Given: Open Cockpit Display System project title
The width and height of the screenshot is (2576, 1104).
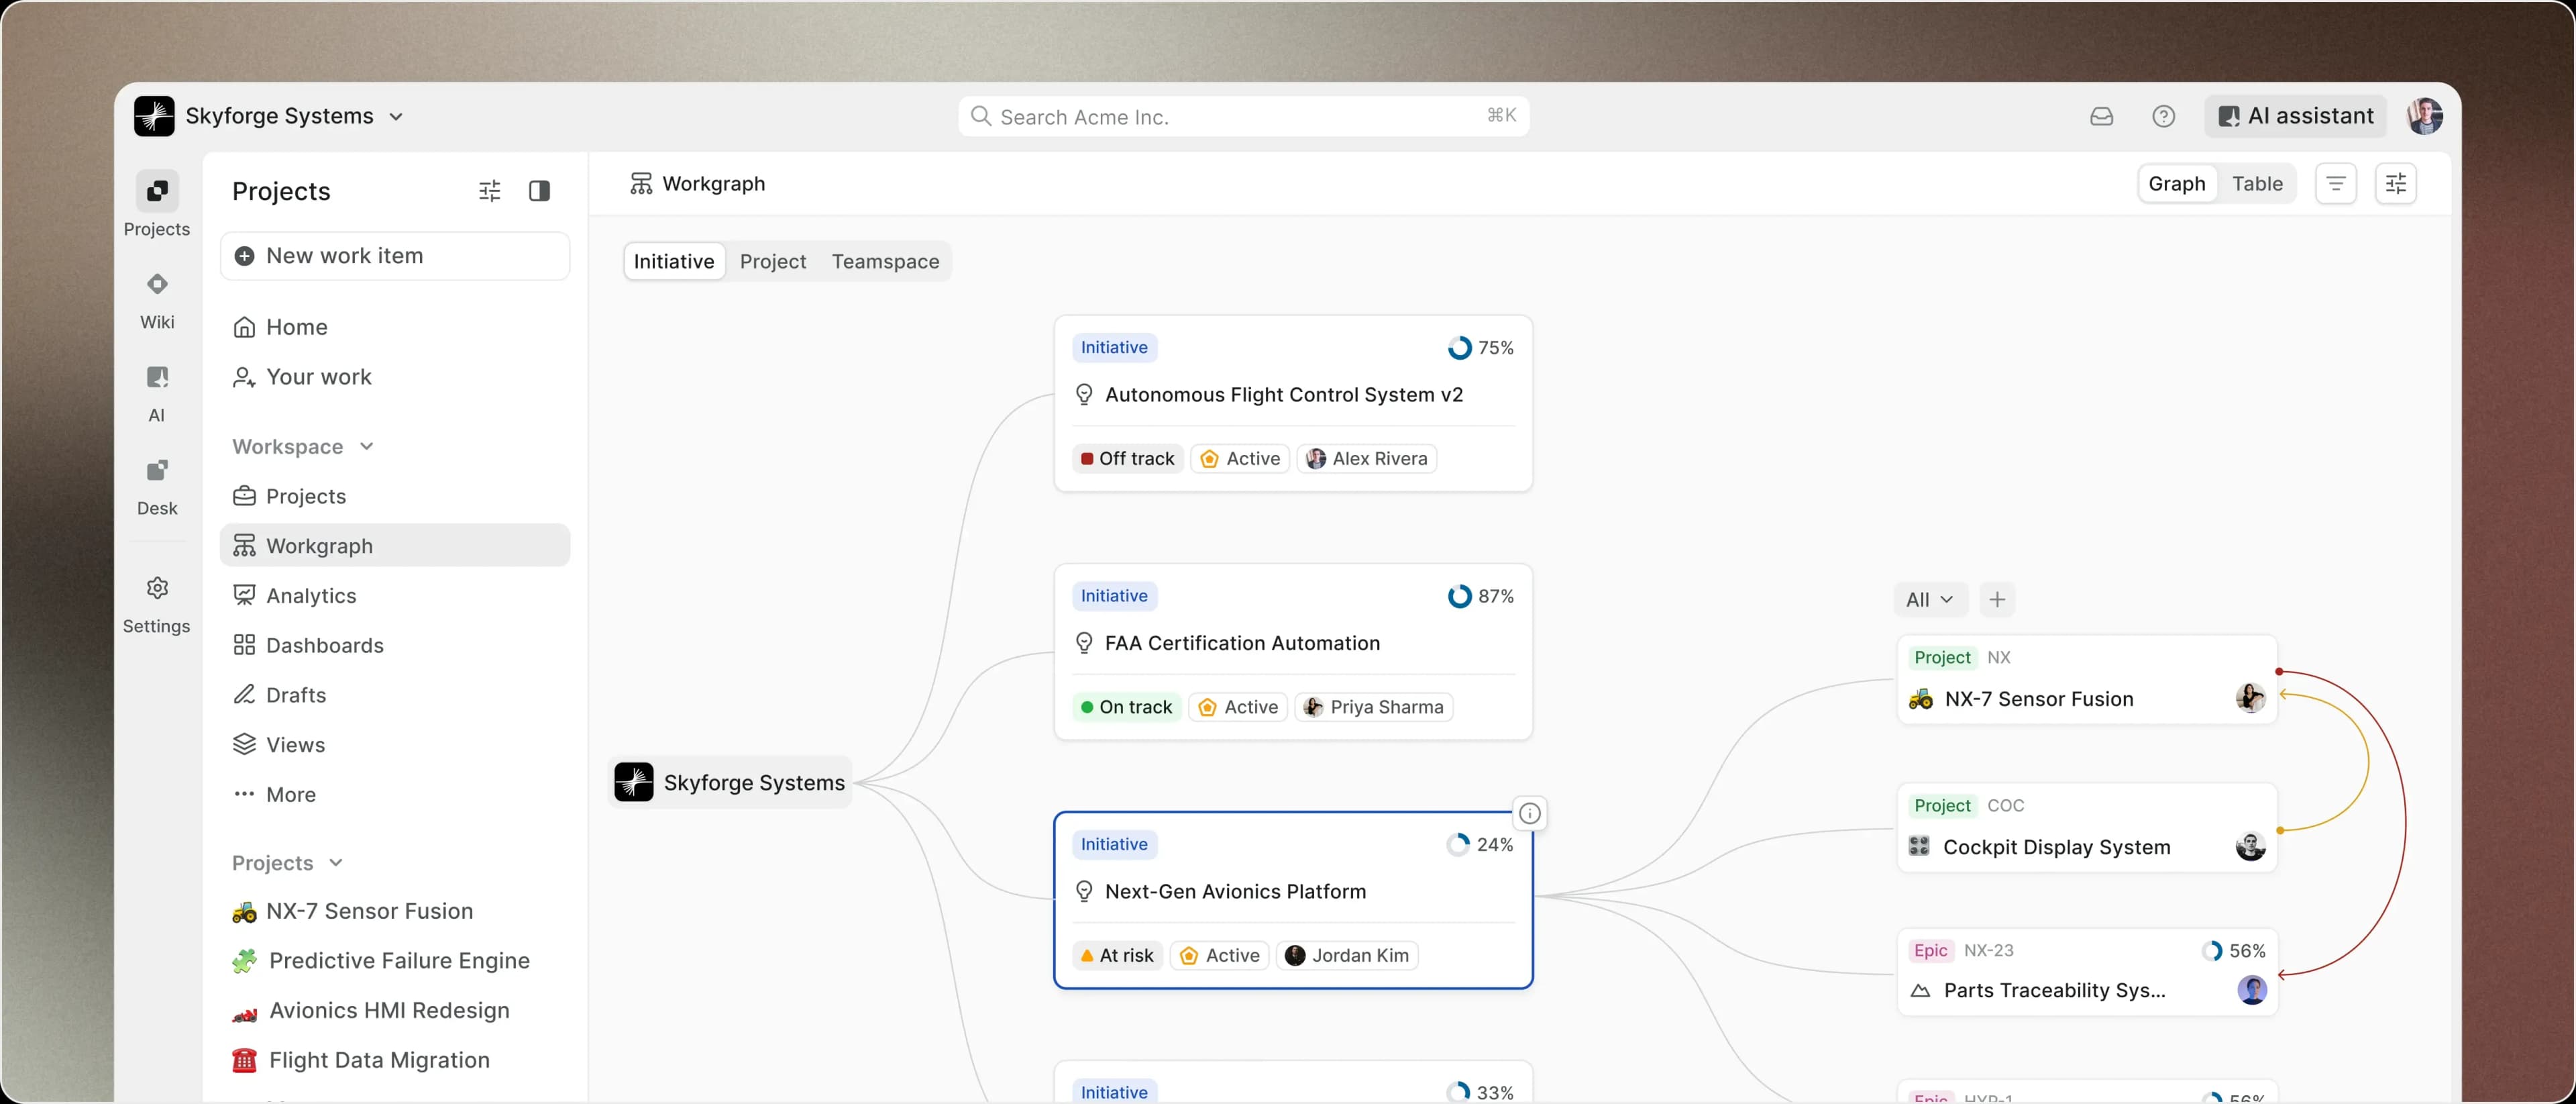Looking at the screenshot, I should click(x=2057, y=847).
